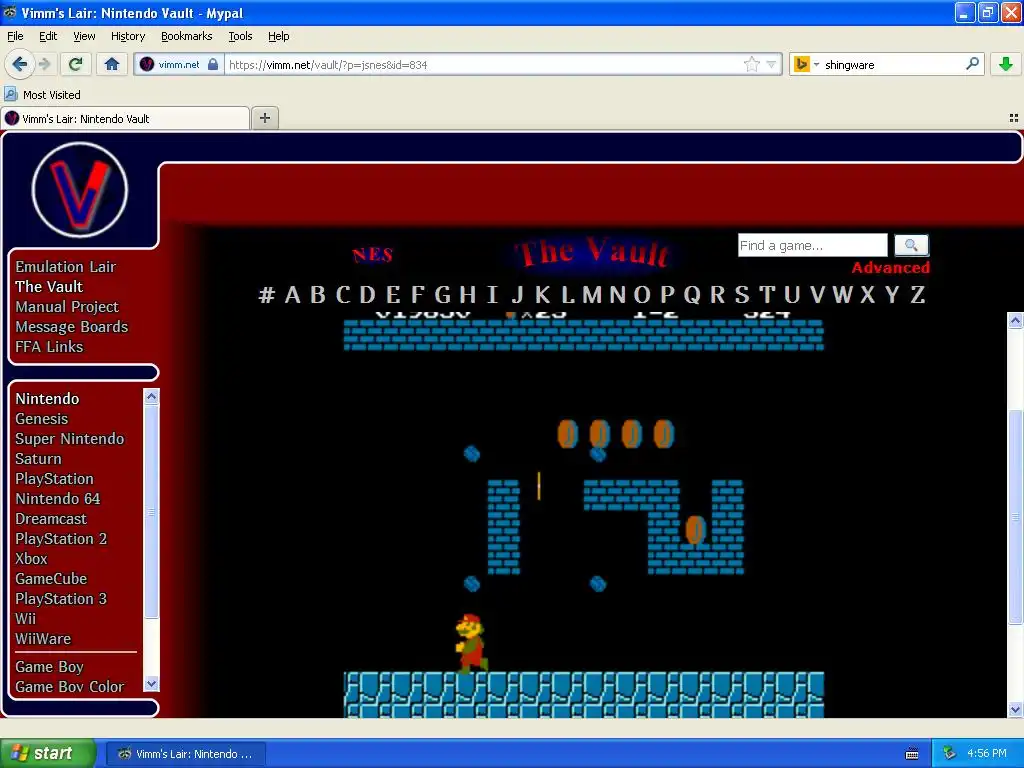Click the forward navigation arrow
This screenshot has width=1024, height=768.
[44, 64]
